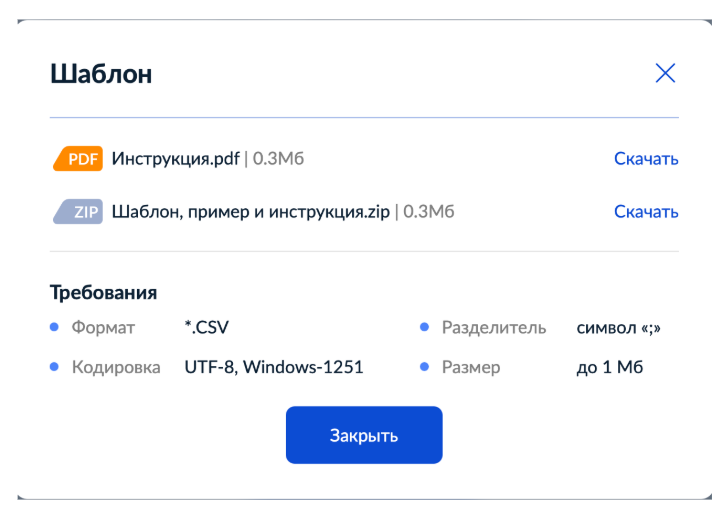Viewport: 724px width, 522px height.
Task: Click the Инструкция.pdf file name
Action: (x=176, y=158)
